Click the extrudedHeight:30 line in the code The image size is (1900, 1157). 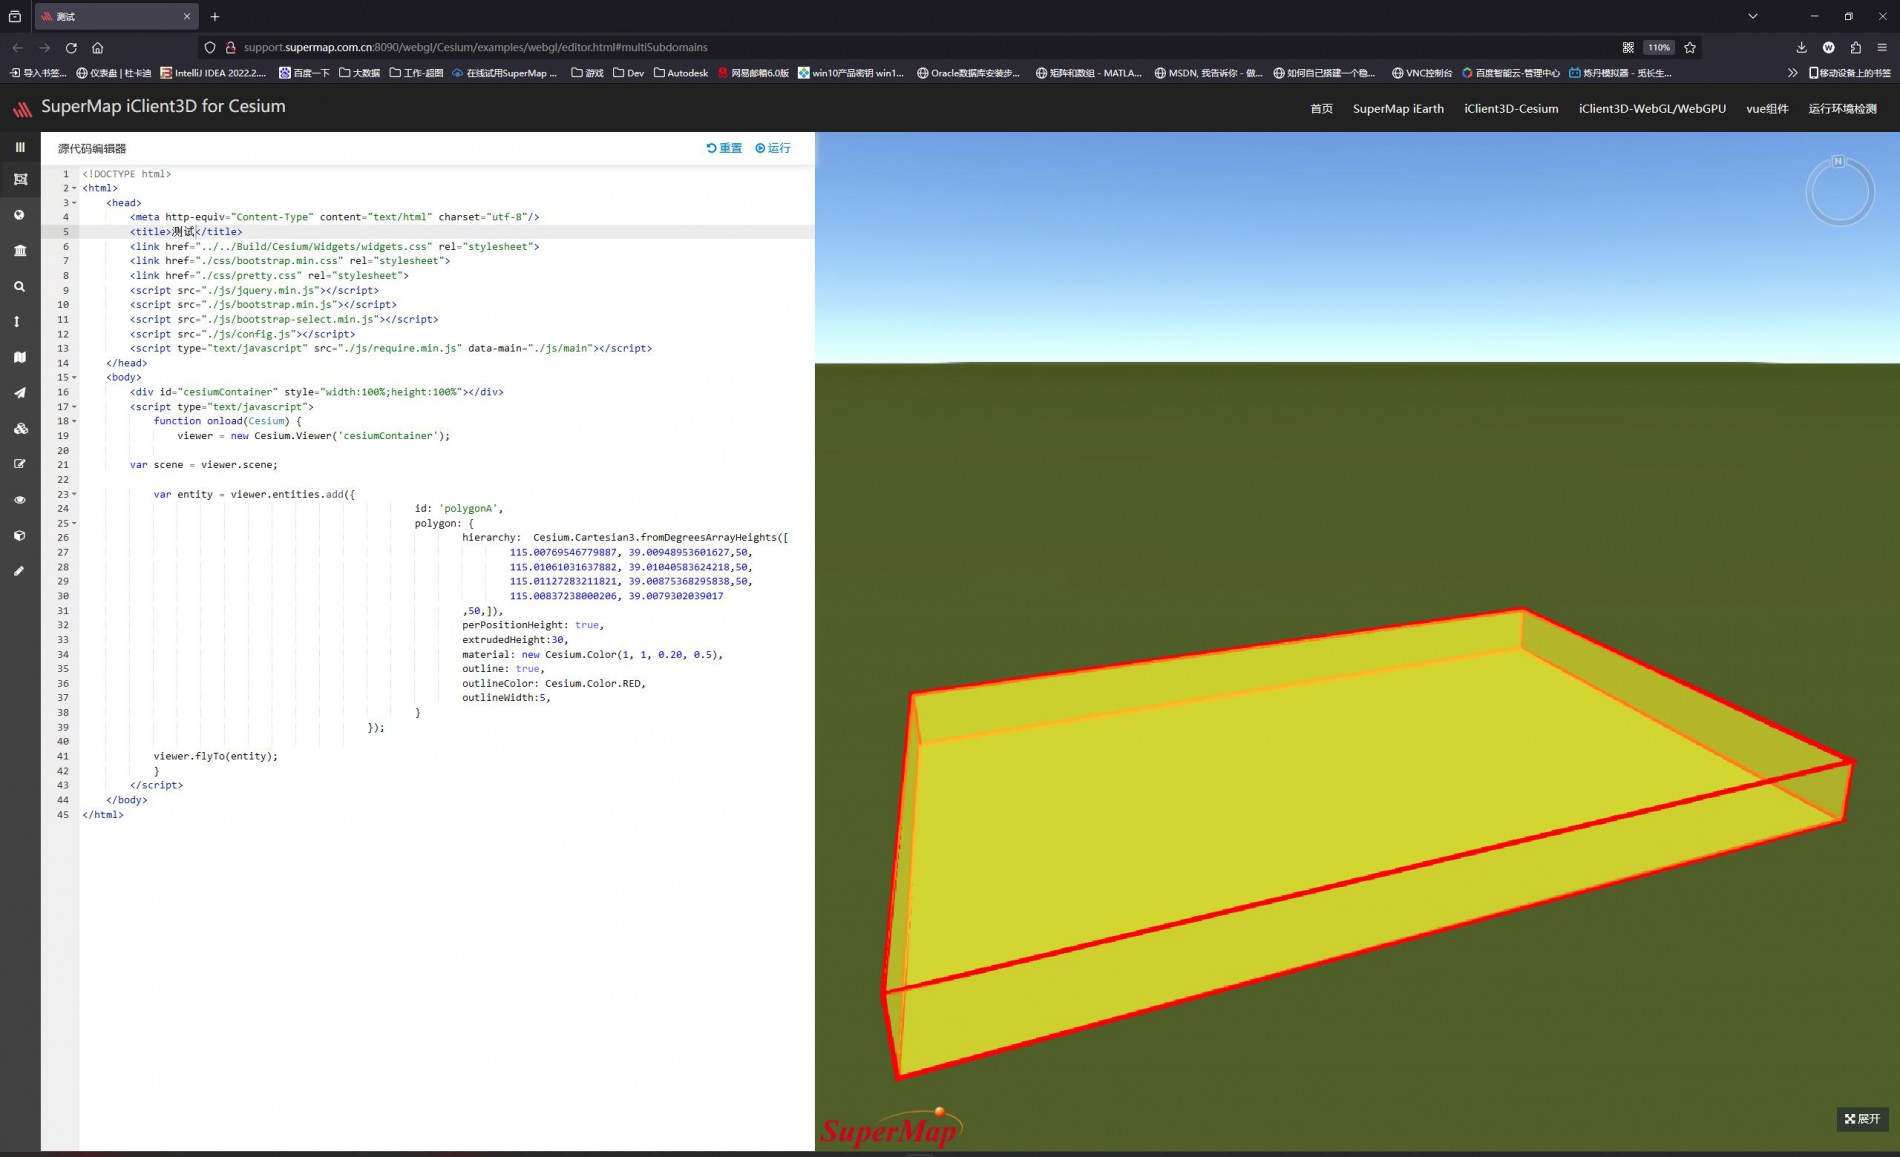(x=514, y=640)
